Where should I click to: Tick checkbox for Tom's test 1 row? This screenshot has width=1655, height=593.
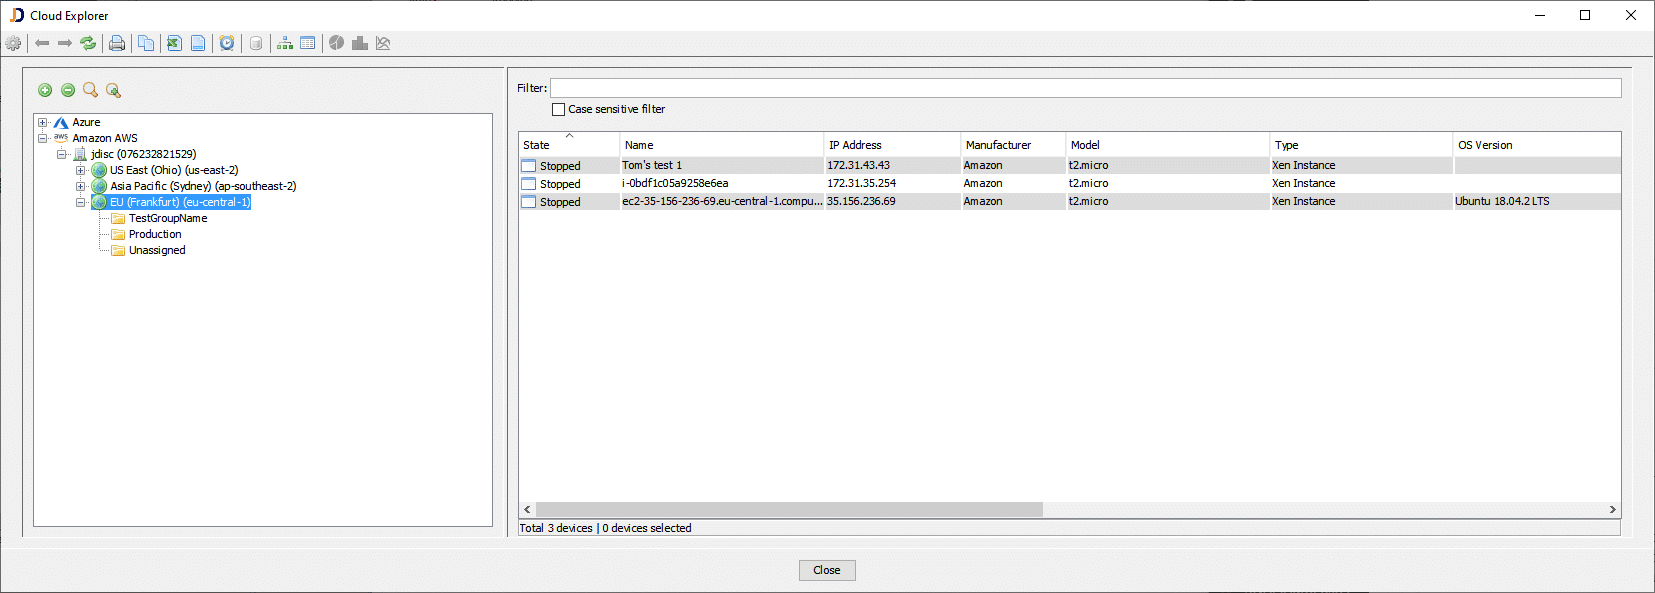tap(529, 166)
